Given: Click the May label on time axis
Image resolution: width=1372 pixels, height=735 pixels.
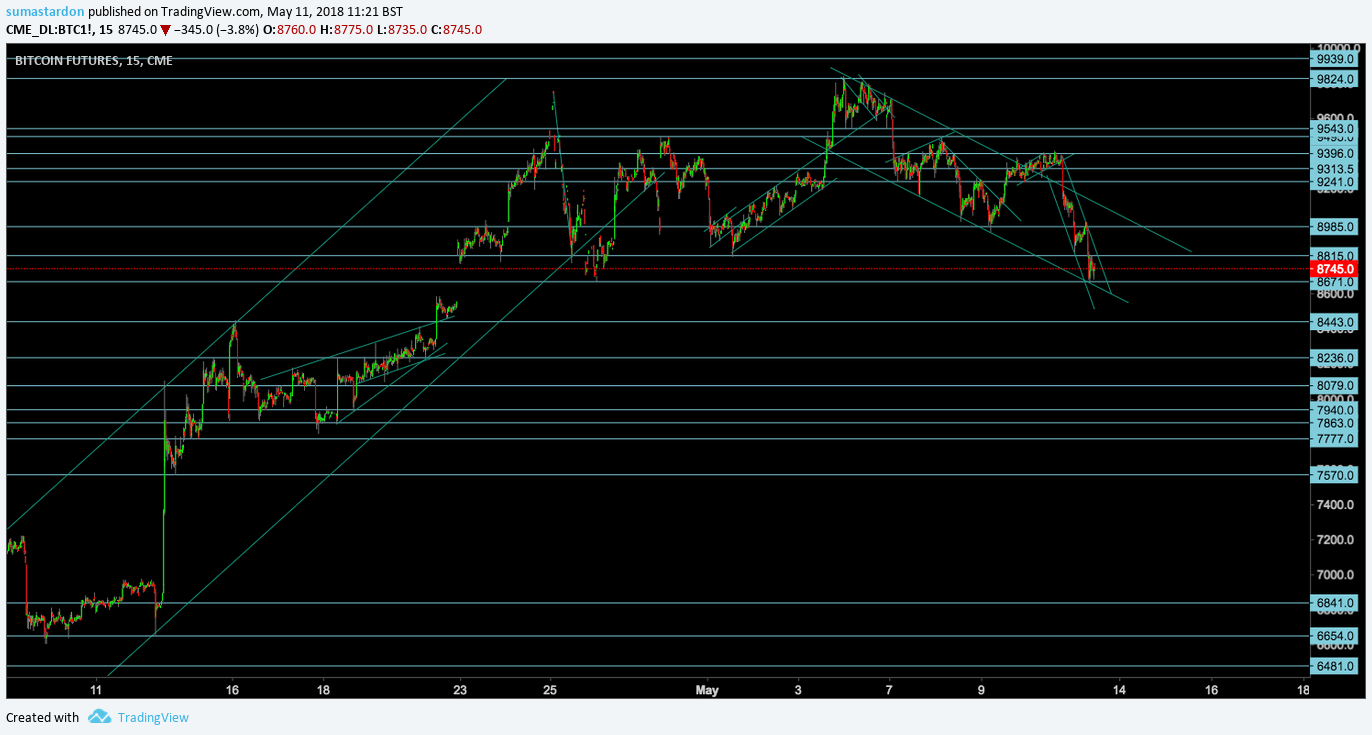Looking at the screenshot, I should (x=707, y=690).
